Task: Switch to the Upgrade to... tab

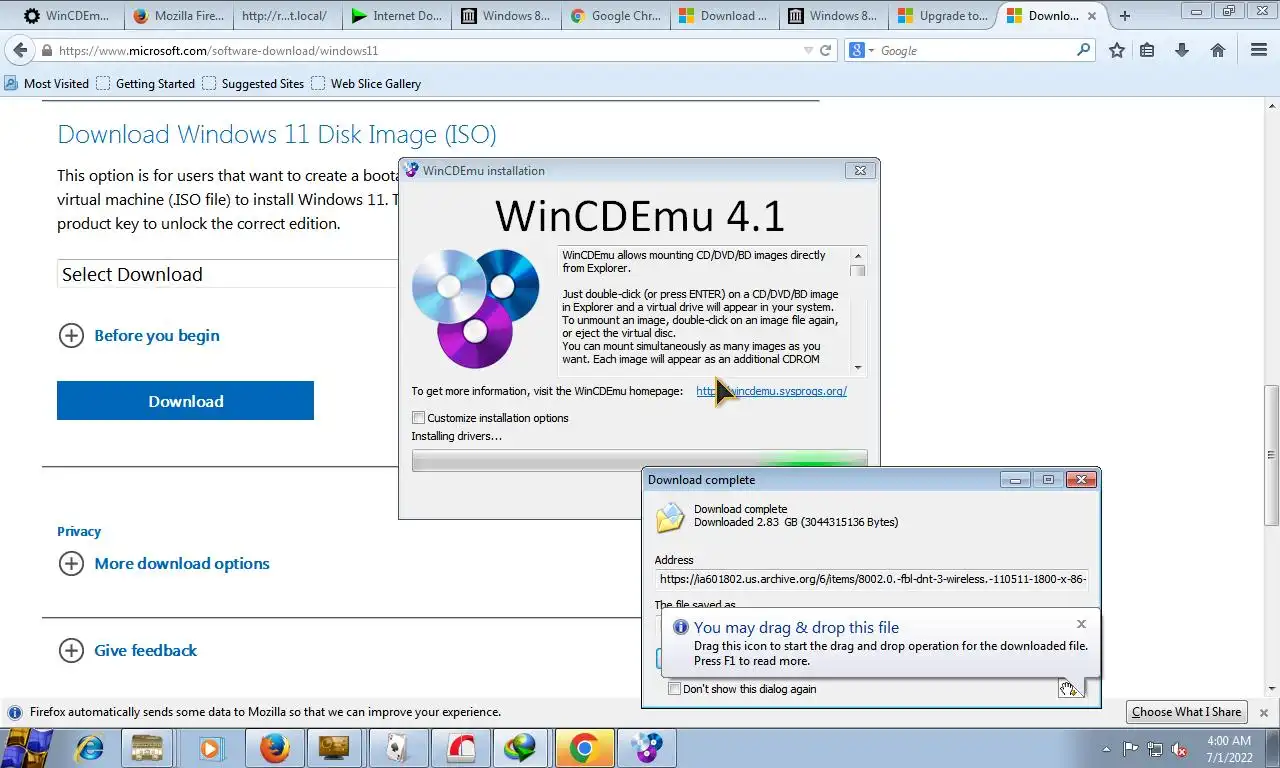Action: click(x=940, y=15)
